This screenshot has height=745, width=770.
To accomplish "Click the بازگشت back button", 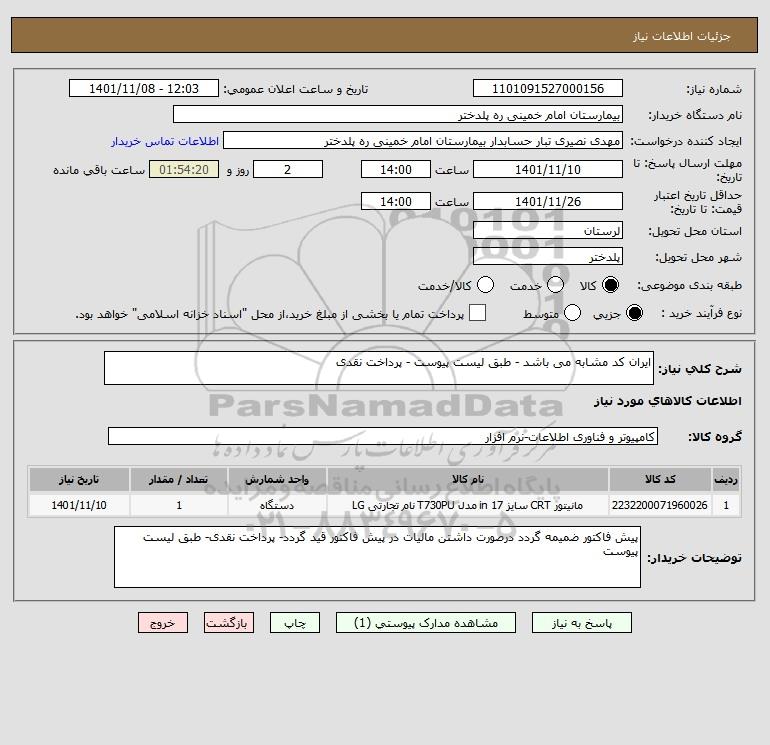I will [x=229, y=623].
